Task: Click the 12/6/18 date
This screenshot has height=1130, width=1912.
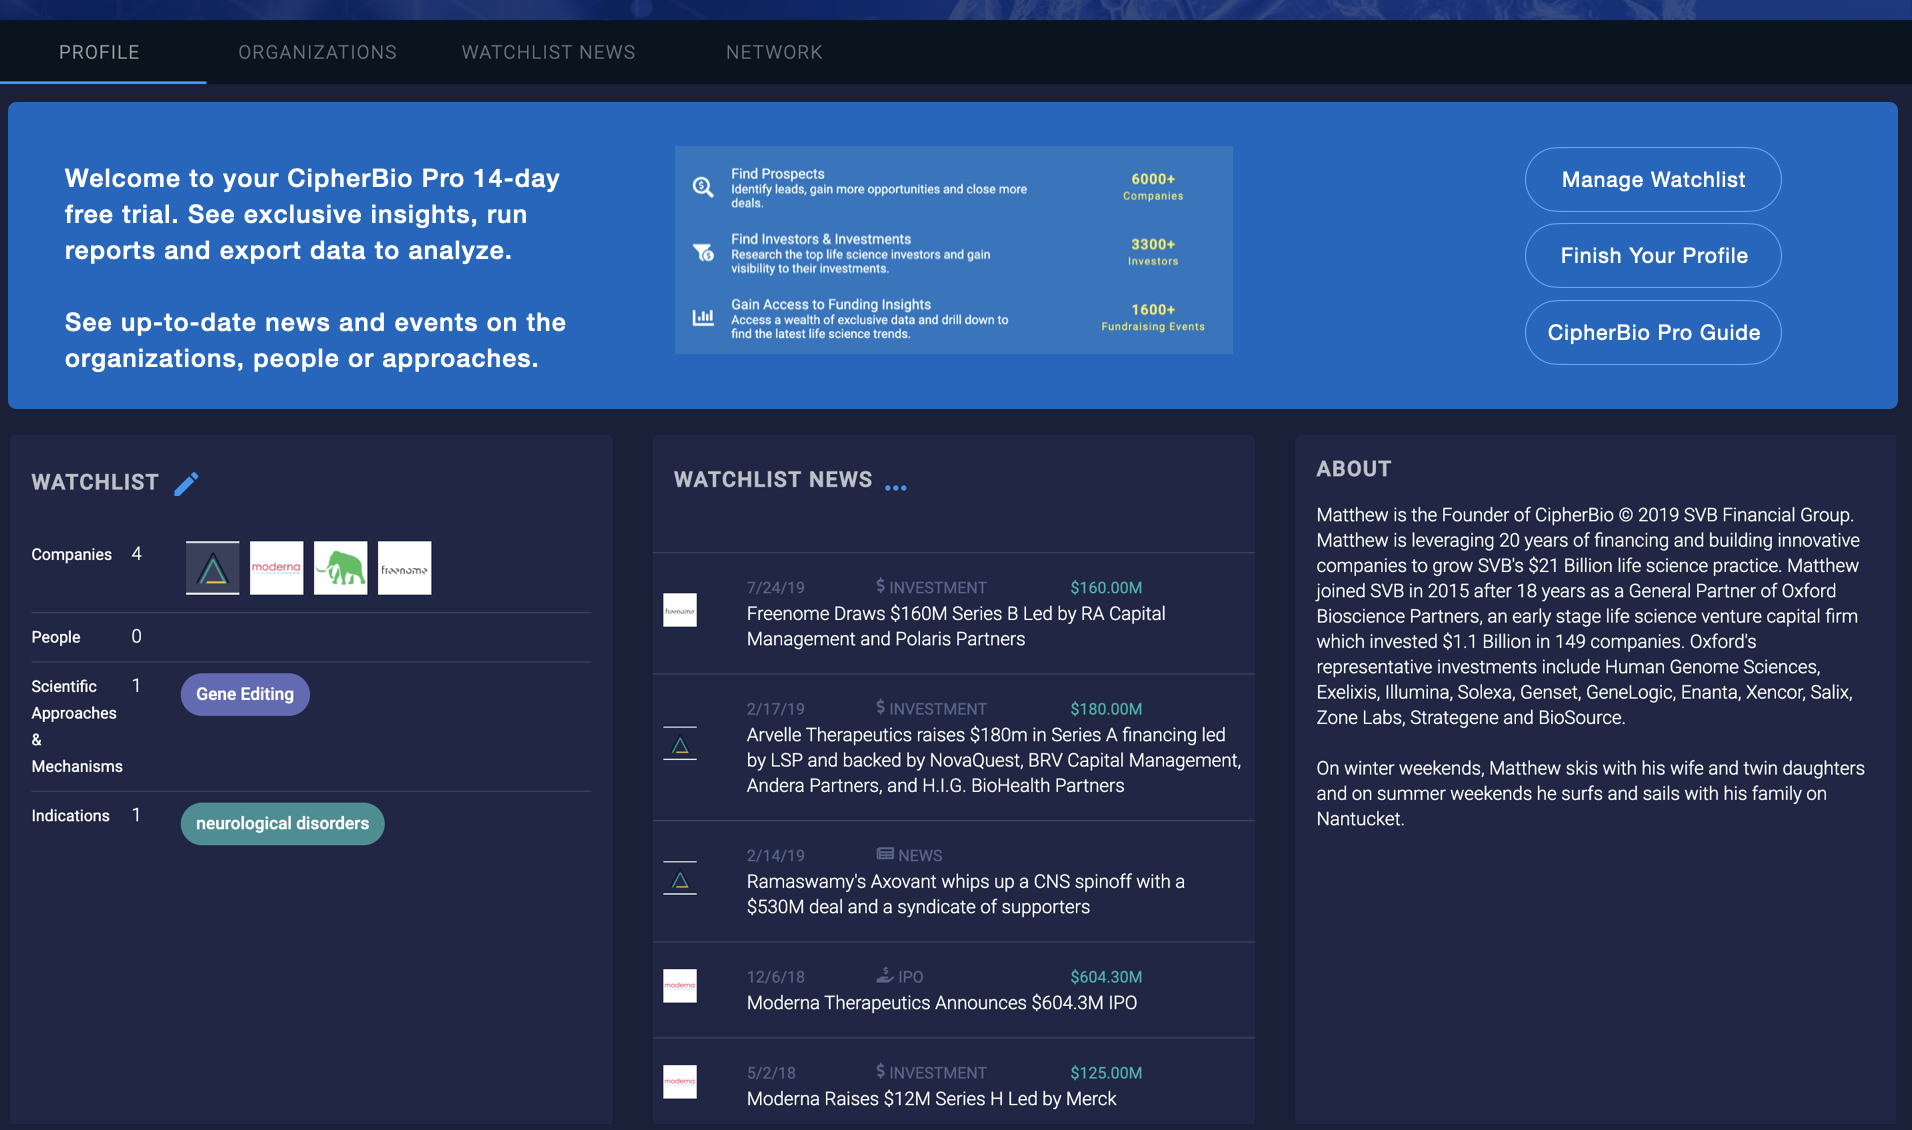Action: pyautogui.click(x=775, y=977)
